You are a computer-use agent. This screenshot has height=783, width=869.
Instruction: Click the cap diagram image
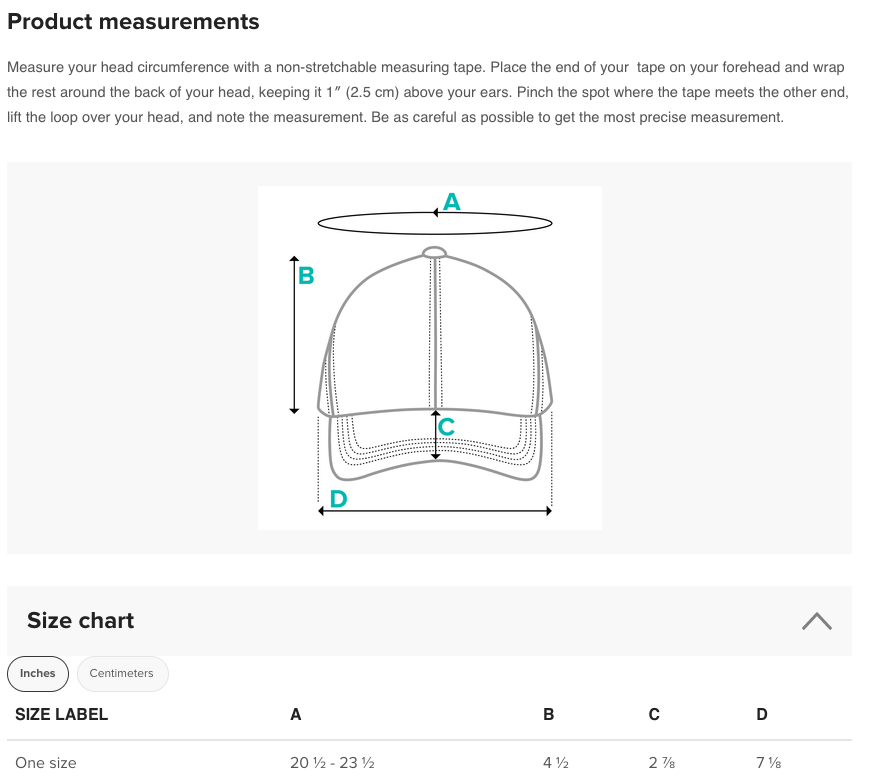430,358
